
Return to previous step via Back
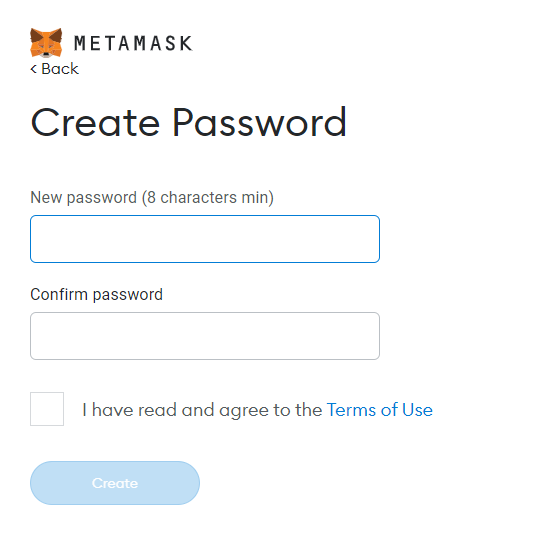[x=55, y=69]
